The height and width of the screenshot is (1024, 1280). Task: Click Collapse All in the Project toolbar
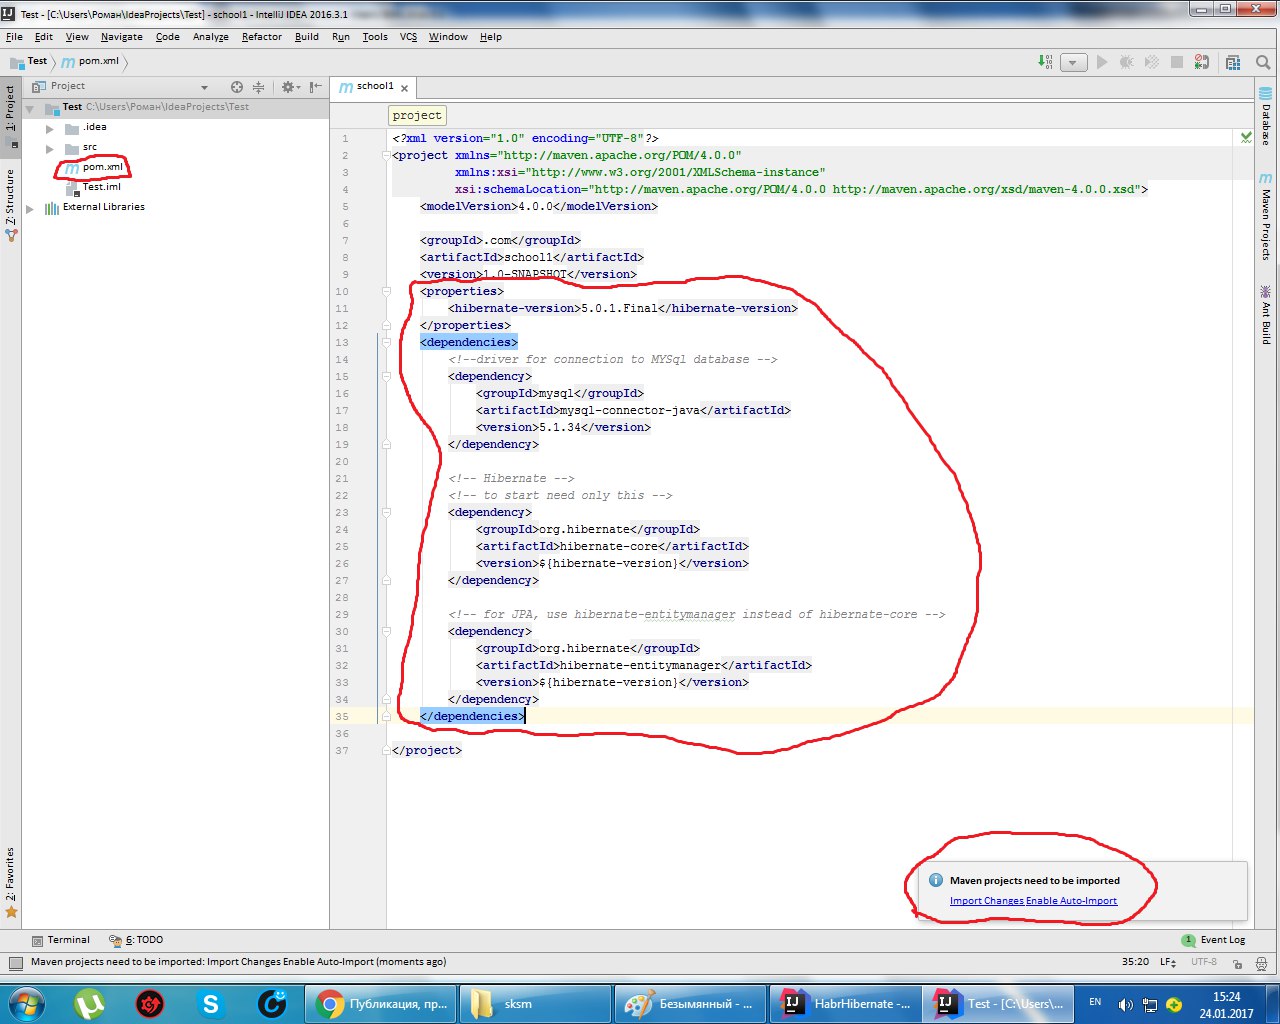(x=257, y=86)
